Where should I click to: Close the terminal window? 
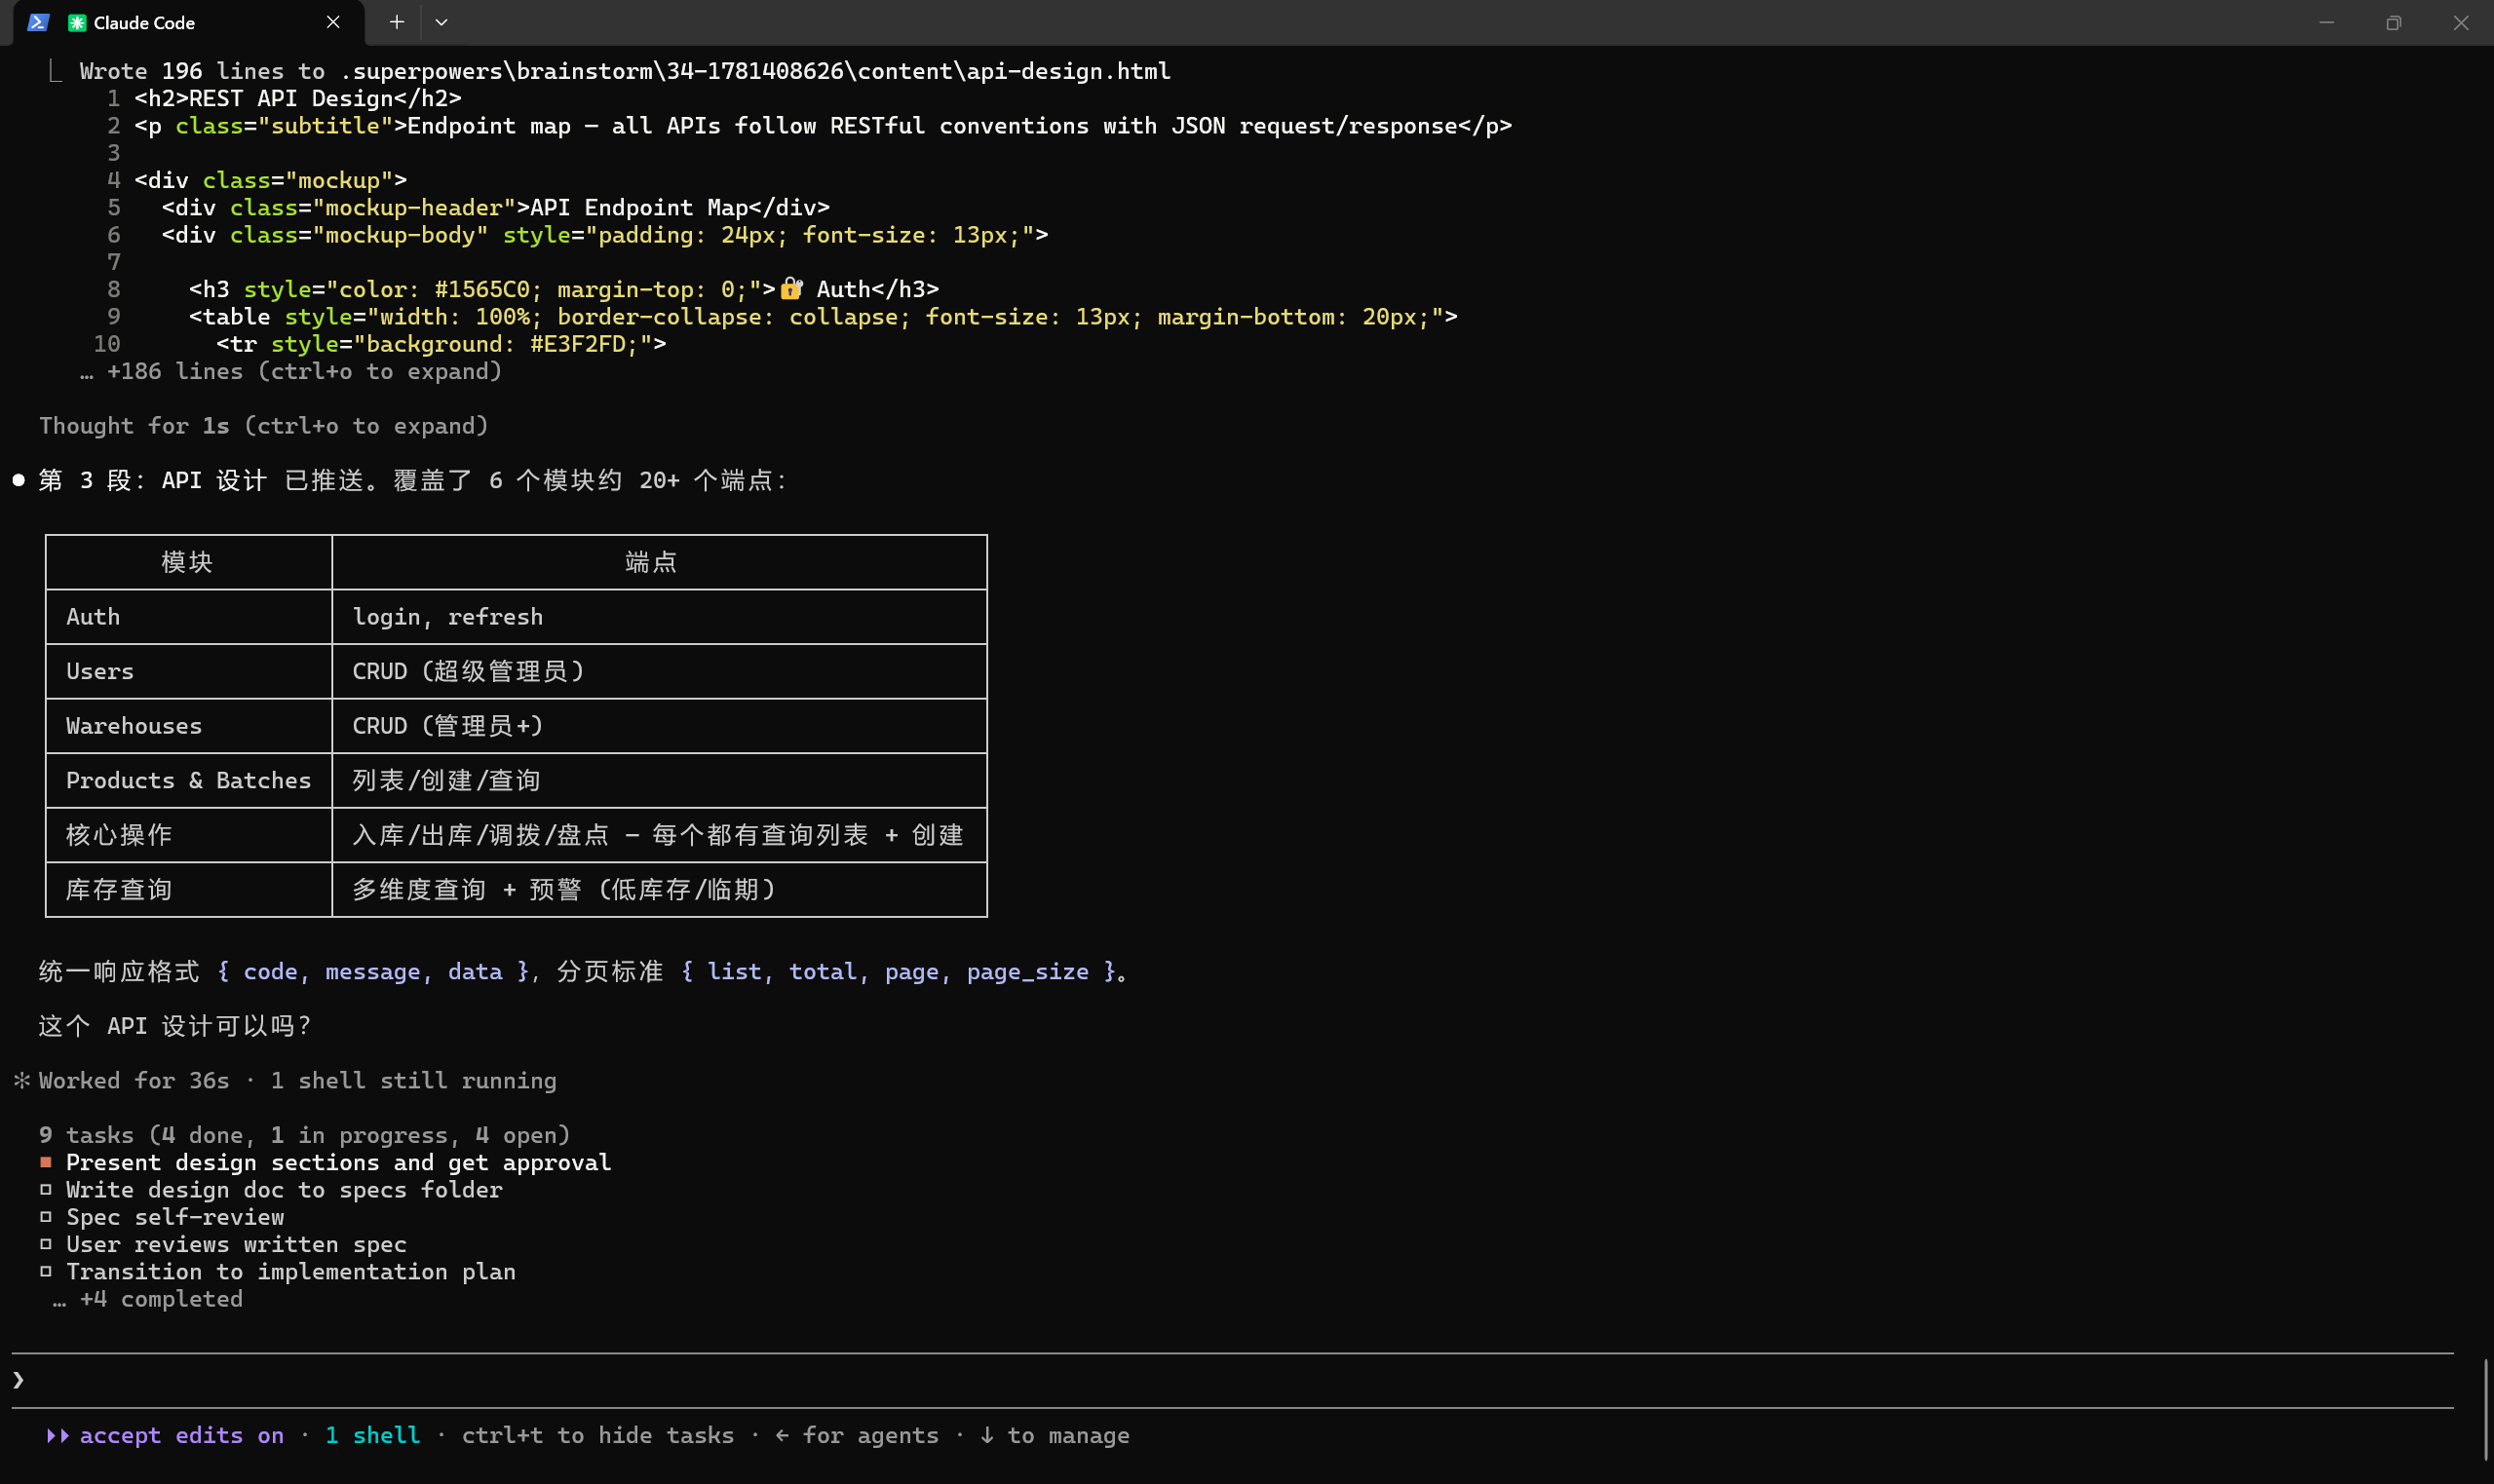2461,22
